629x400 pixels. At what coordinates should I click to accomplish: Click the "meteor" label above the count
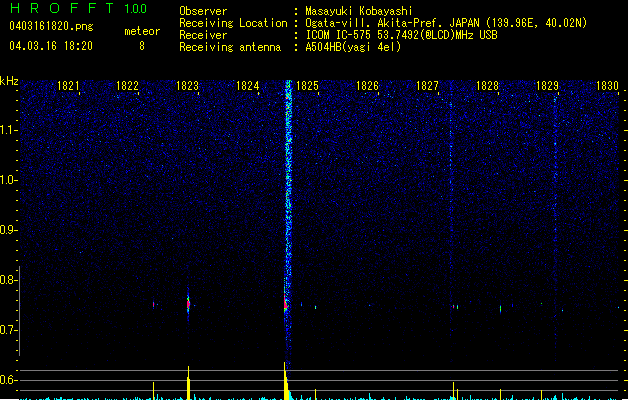click(142, 31)
